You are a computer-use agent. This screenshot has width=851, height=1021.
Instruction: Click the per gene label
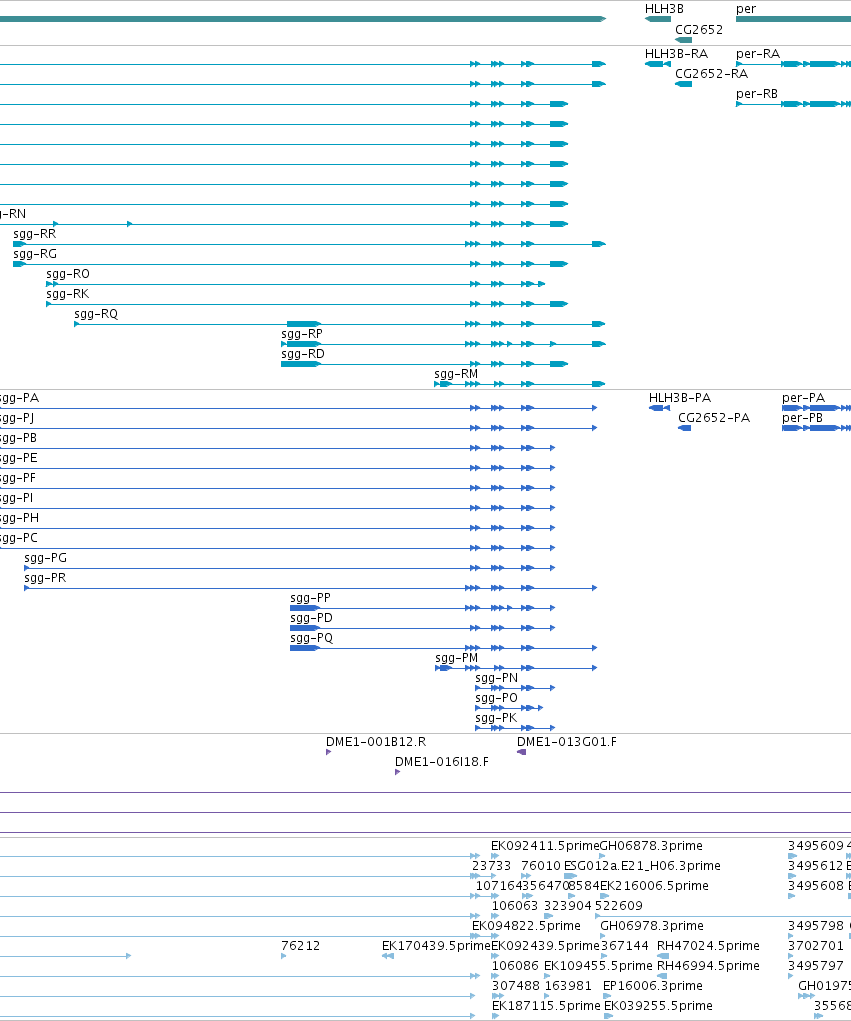(x=746, y=9)
